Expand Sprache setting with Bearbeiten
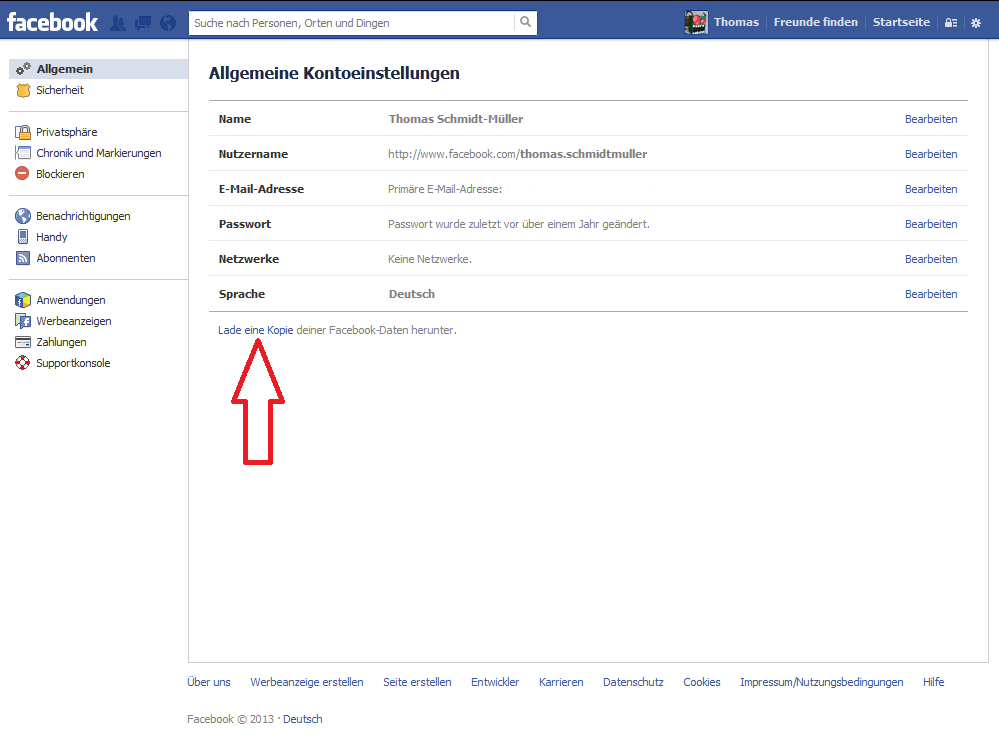This screenshot has width=999, height=742. [930, 294]
